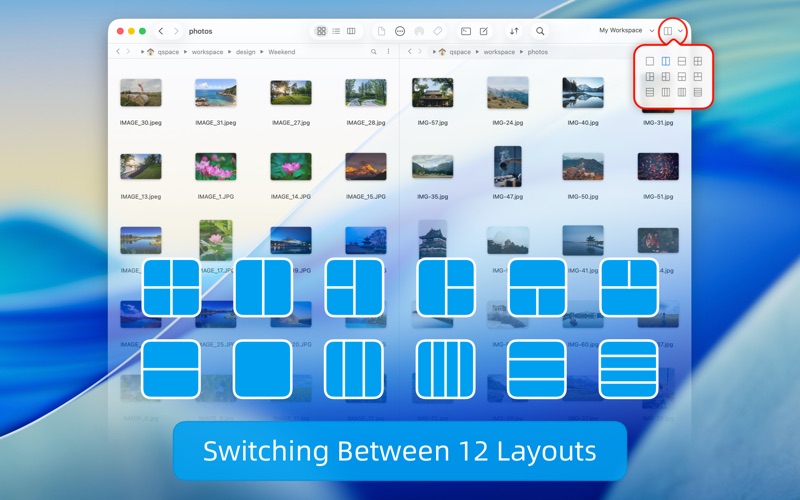Open the My Workspace dropdown
800x500 pixels.
627,31
